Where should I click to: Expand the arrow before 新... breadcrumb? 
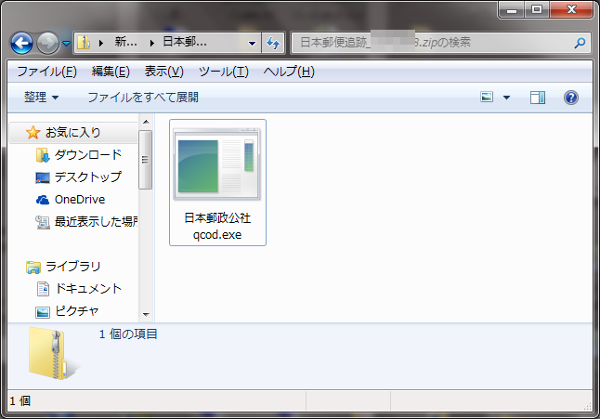101,43
